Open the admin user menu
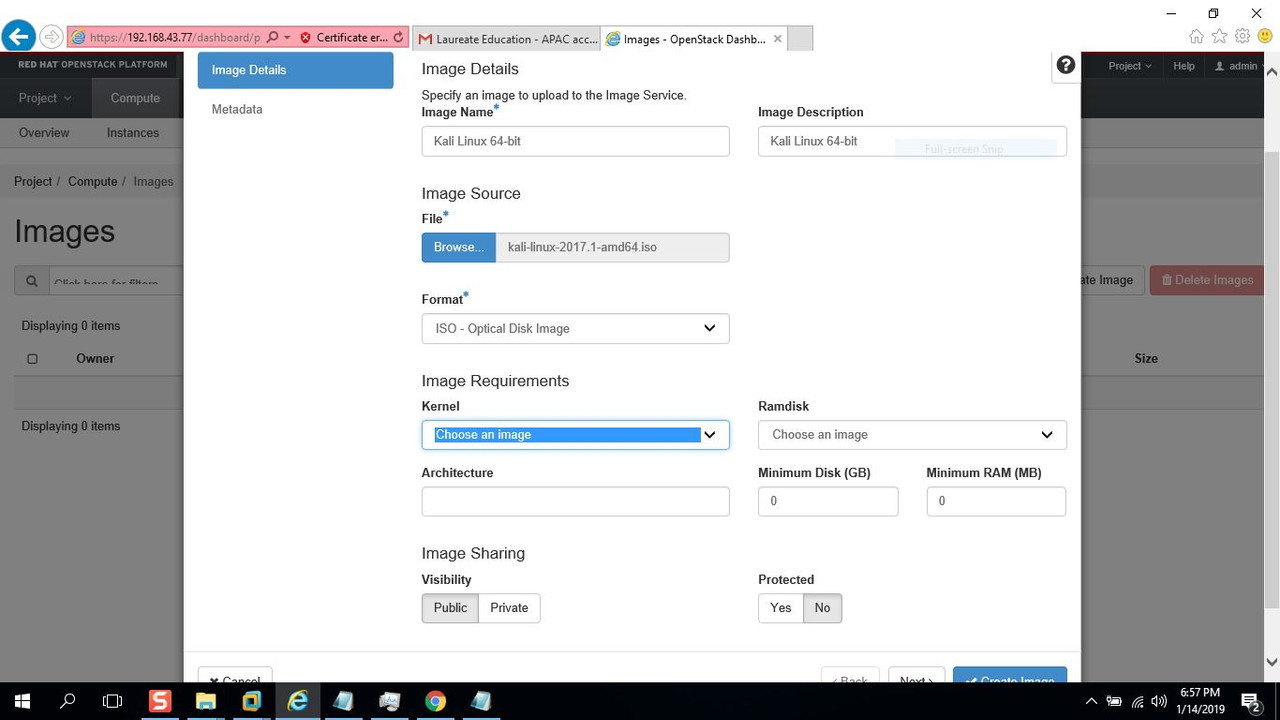The image size is (1280, 720). 1238,66
